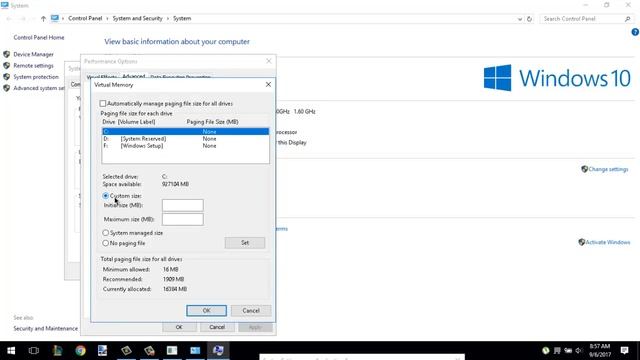
Task: Enable automatically manage paging file size checkbox
Action: 103,104
